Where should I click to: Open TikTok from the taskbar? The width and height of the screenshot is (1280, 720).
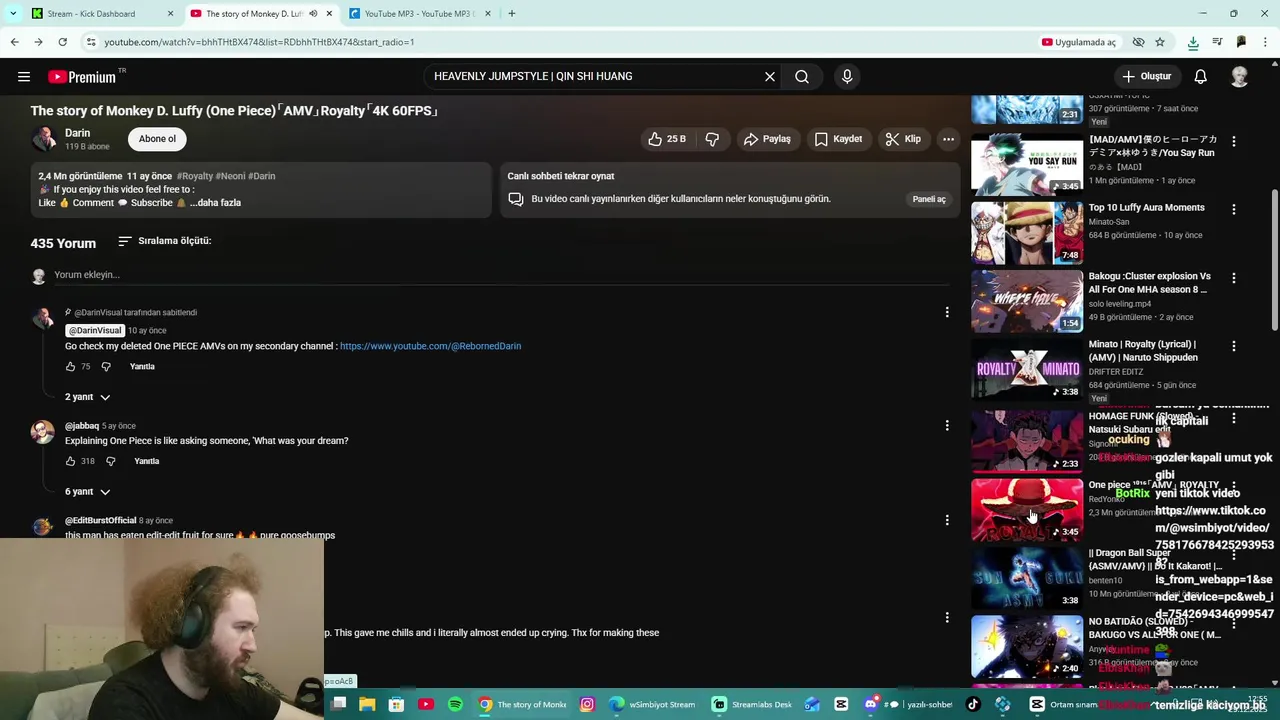[x=973, y=704]
